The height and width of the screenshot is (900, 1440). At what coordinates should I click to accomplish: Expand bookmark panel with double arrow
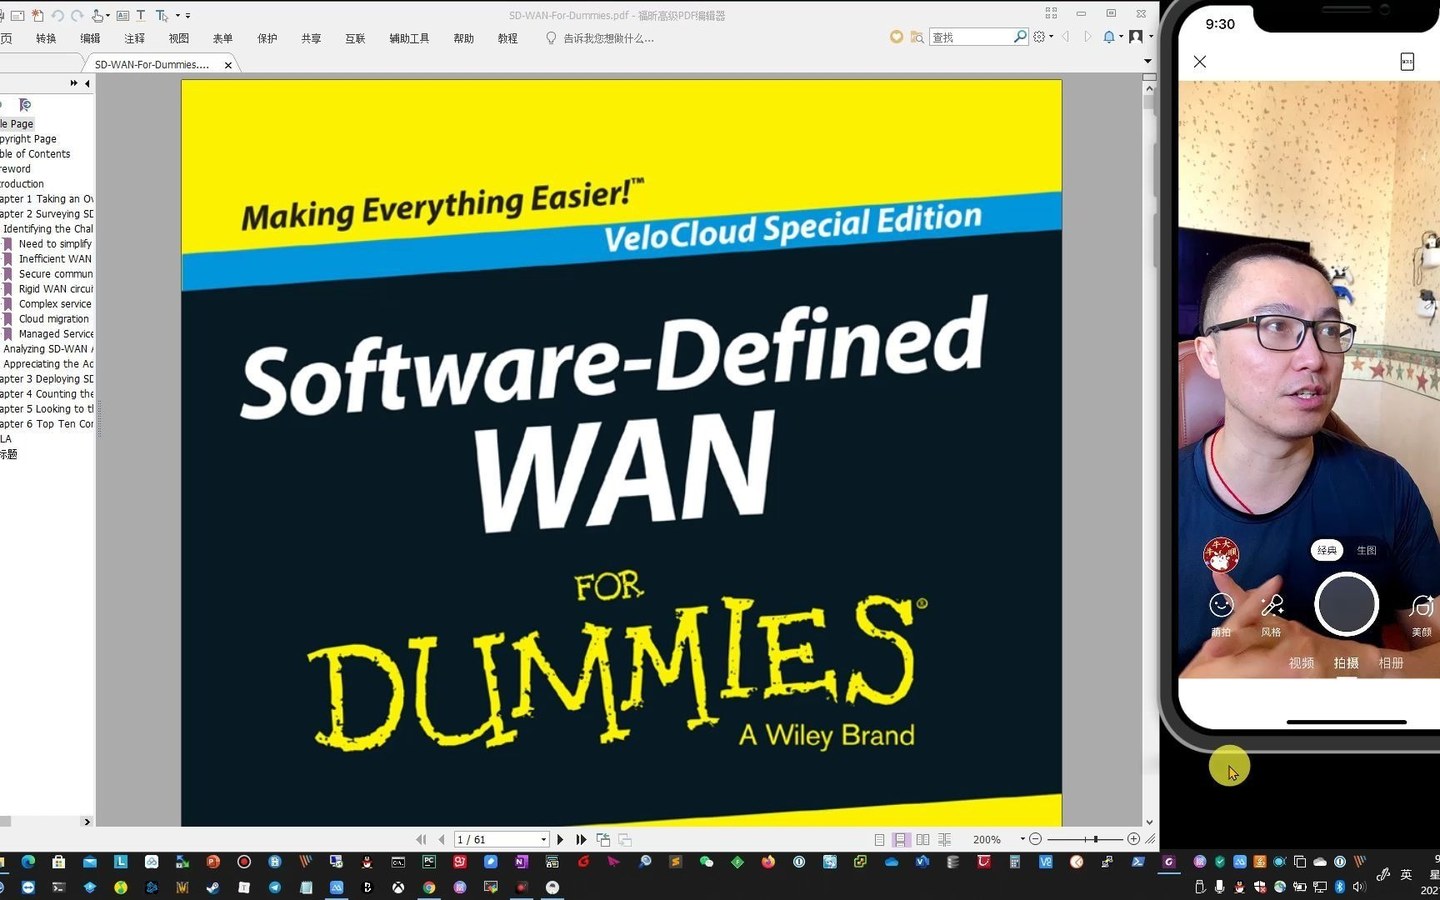74,83
